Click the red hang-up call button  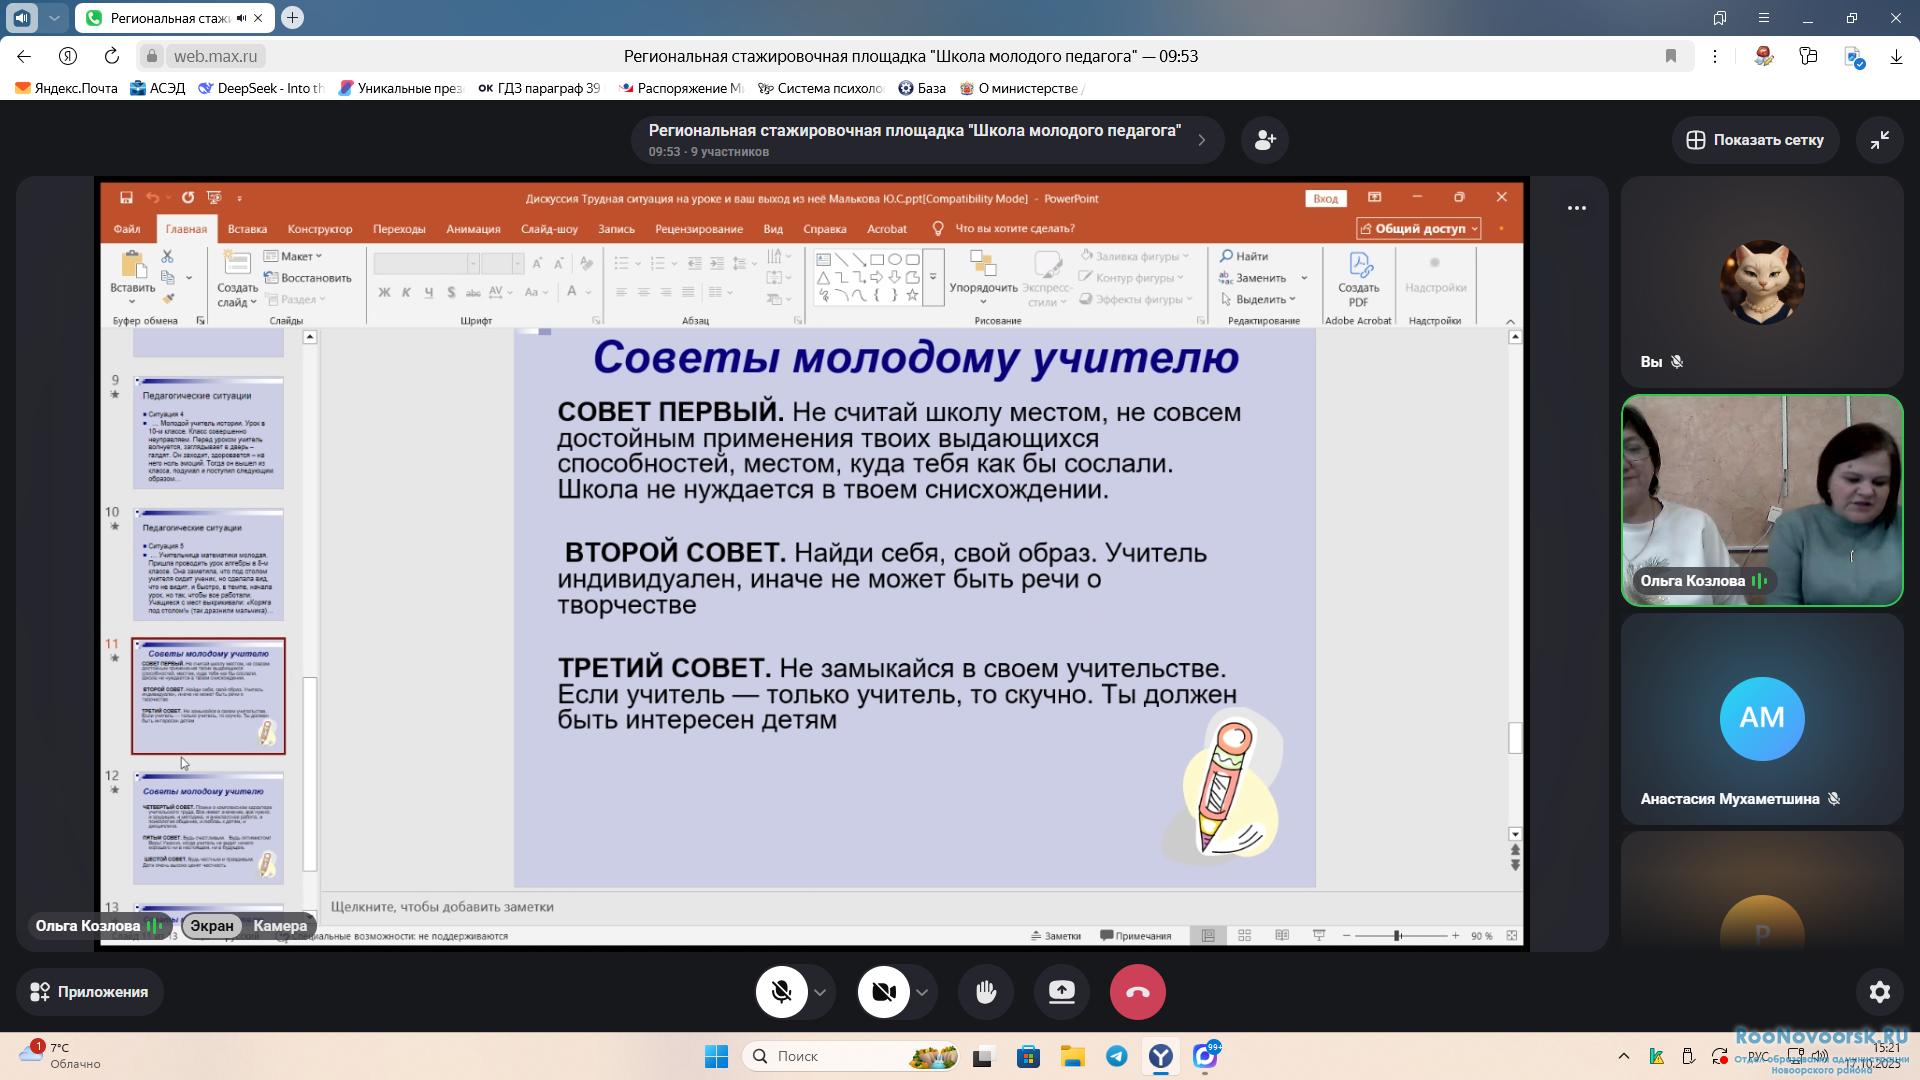1137,992
